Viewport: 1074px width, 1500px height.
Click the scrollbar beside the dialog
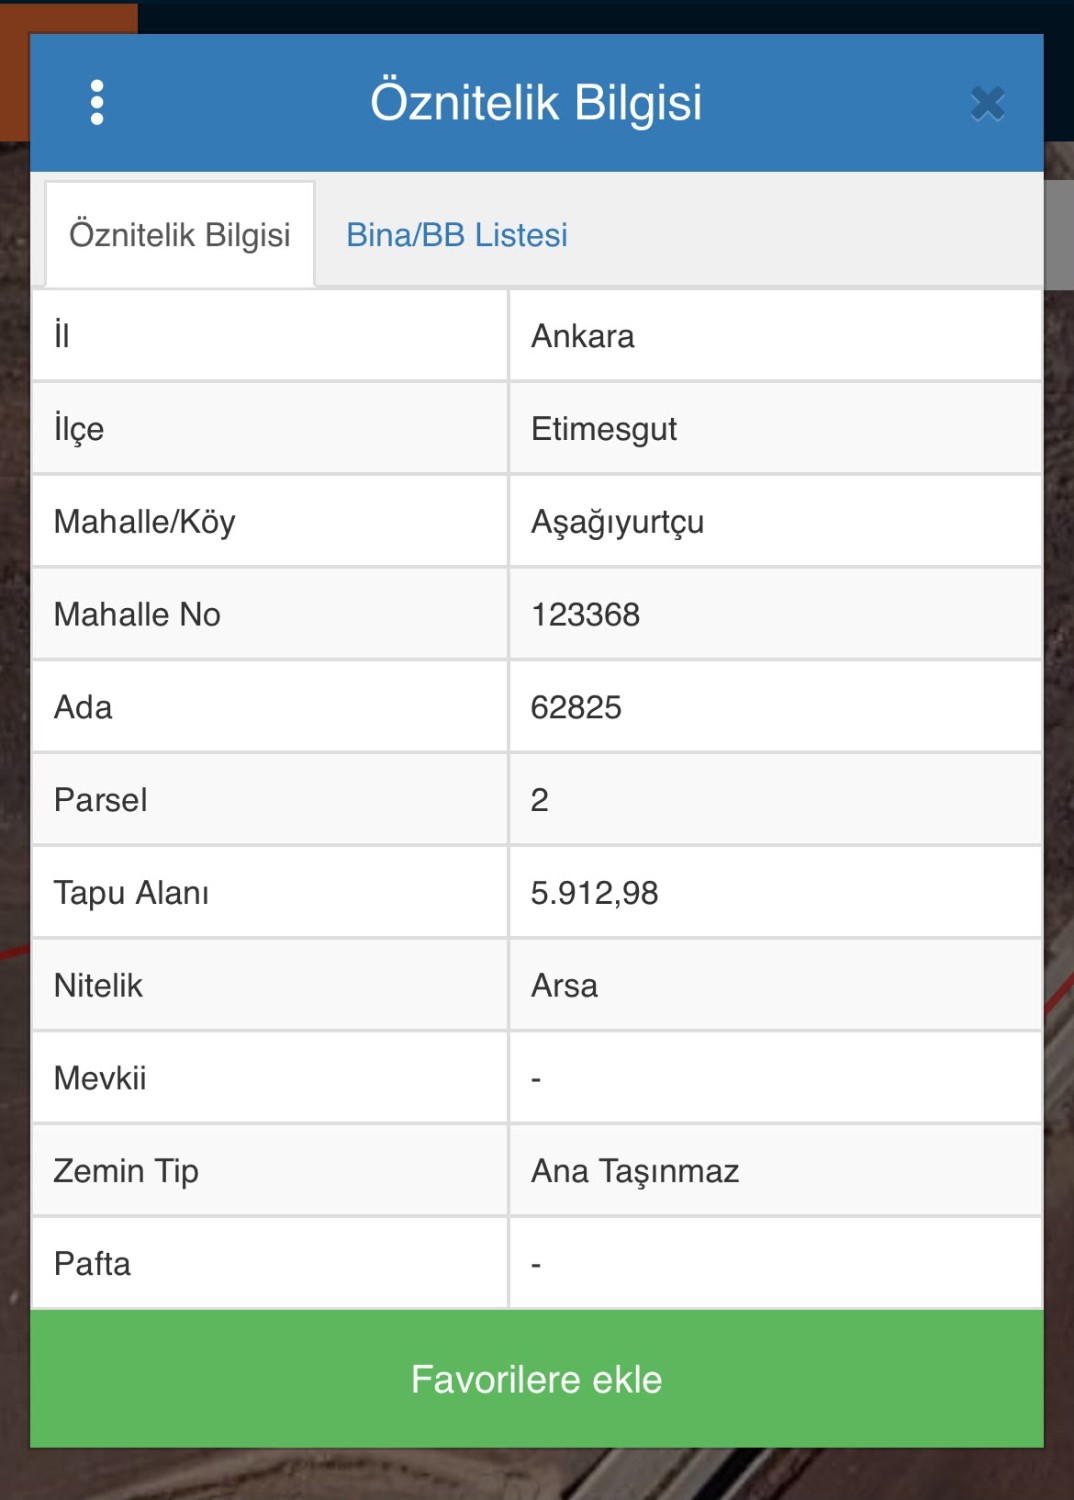click(x=1058, y=235)
